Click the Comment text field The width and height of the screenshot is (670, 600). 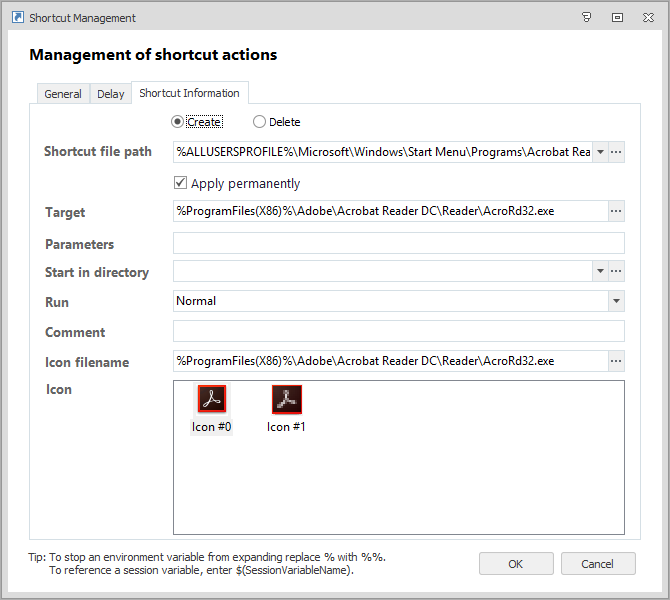pyautogui.click(x=398, y=331)
